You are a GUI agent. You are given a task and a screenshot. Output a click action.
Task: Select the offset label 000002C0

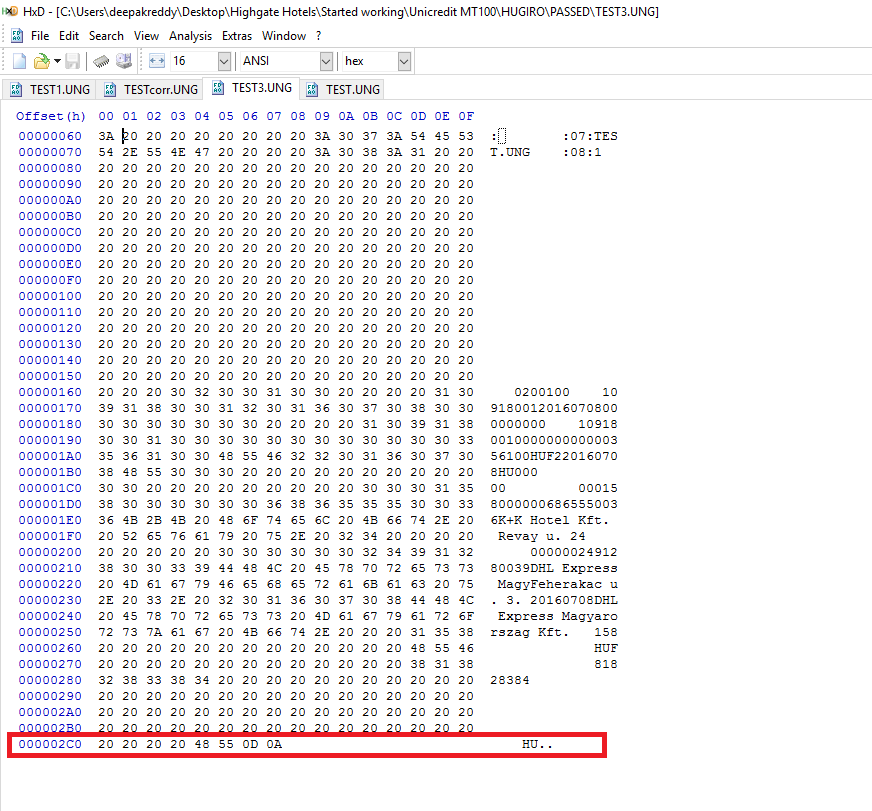tap(51, 744)
